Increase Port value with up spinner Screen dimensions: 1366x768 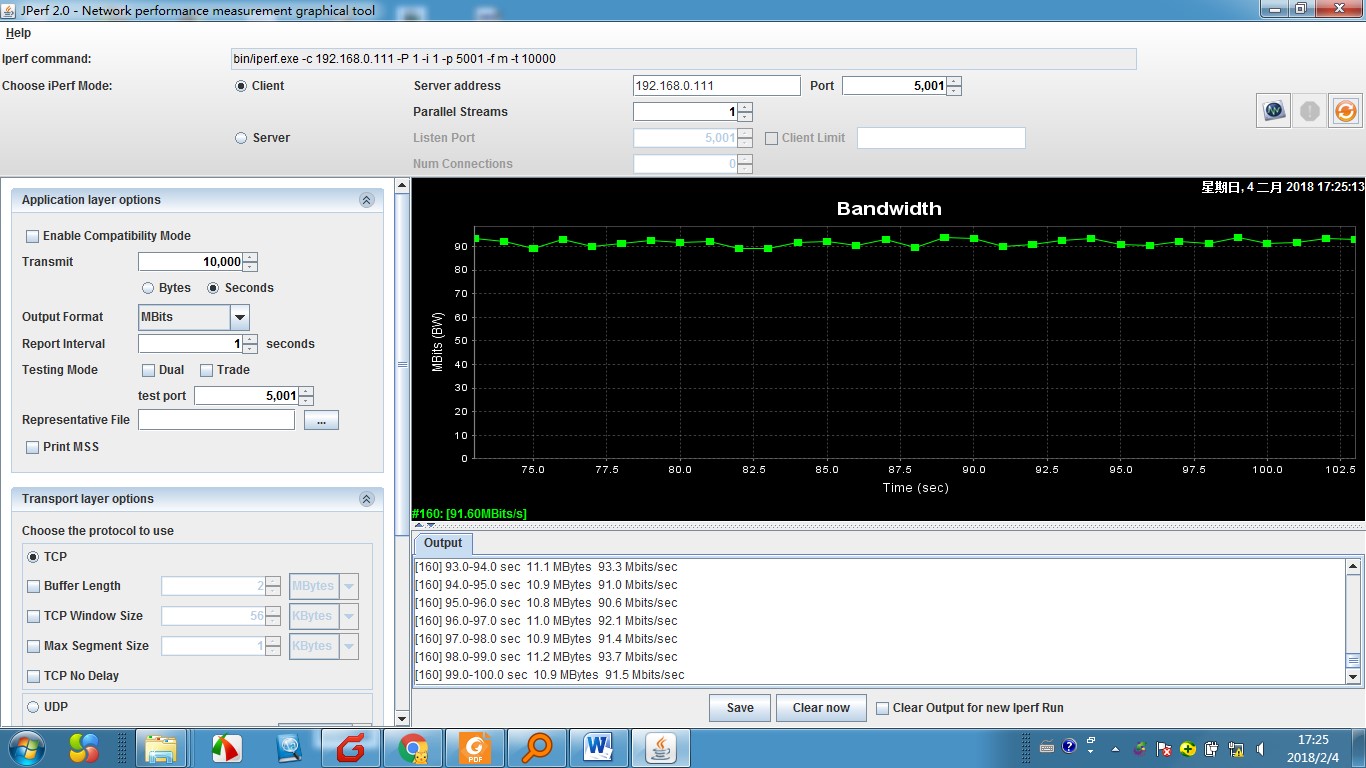point(954,81)
